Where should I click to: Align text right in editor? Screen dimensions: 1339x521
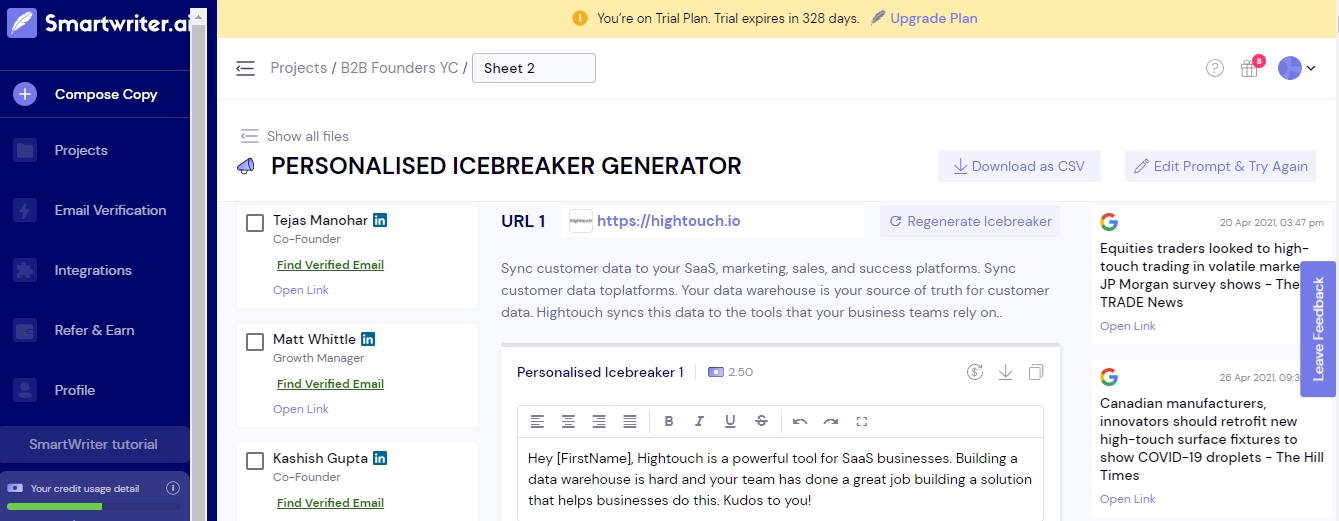[599, 421]
